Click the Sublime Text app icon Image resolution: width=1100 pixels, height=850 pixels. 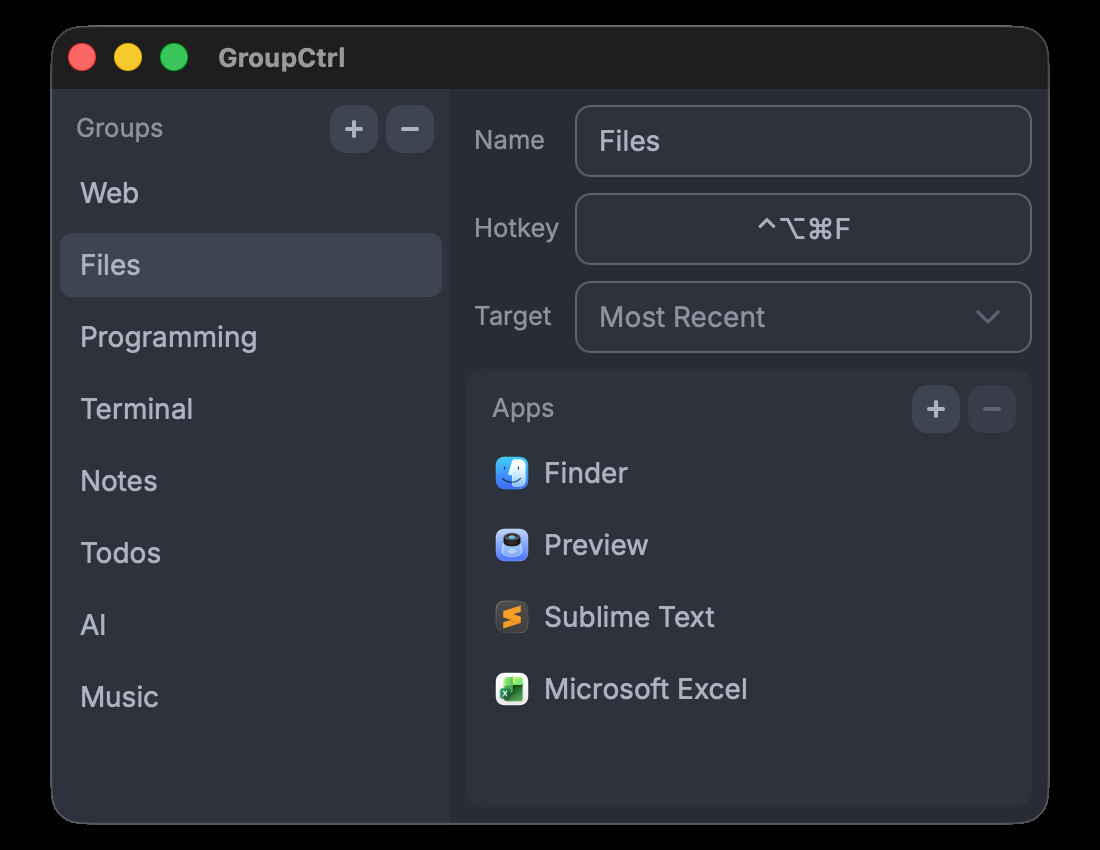pos(512,617)
